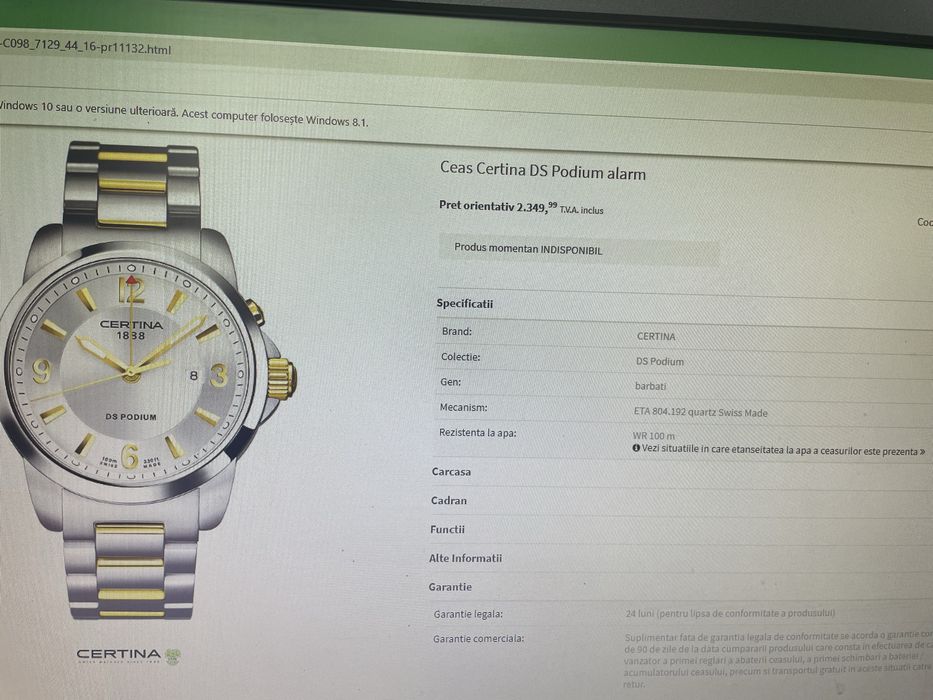933x700 pixels.
Task: Click the product title Ceas Certina DS Podium alarm
Action: click(543, 171)
